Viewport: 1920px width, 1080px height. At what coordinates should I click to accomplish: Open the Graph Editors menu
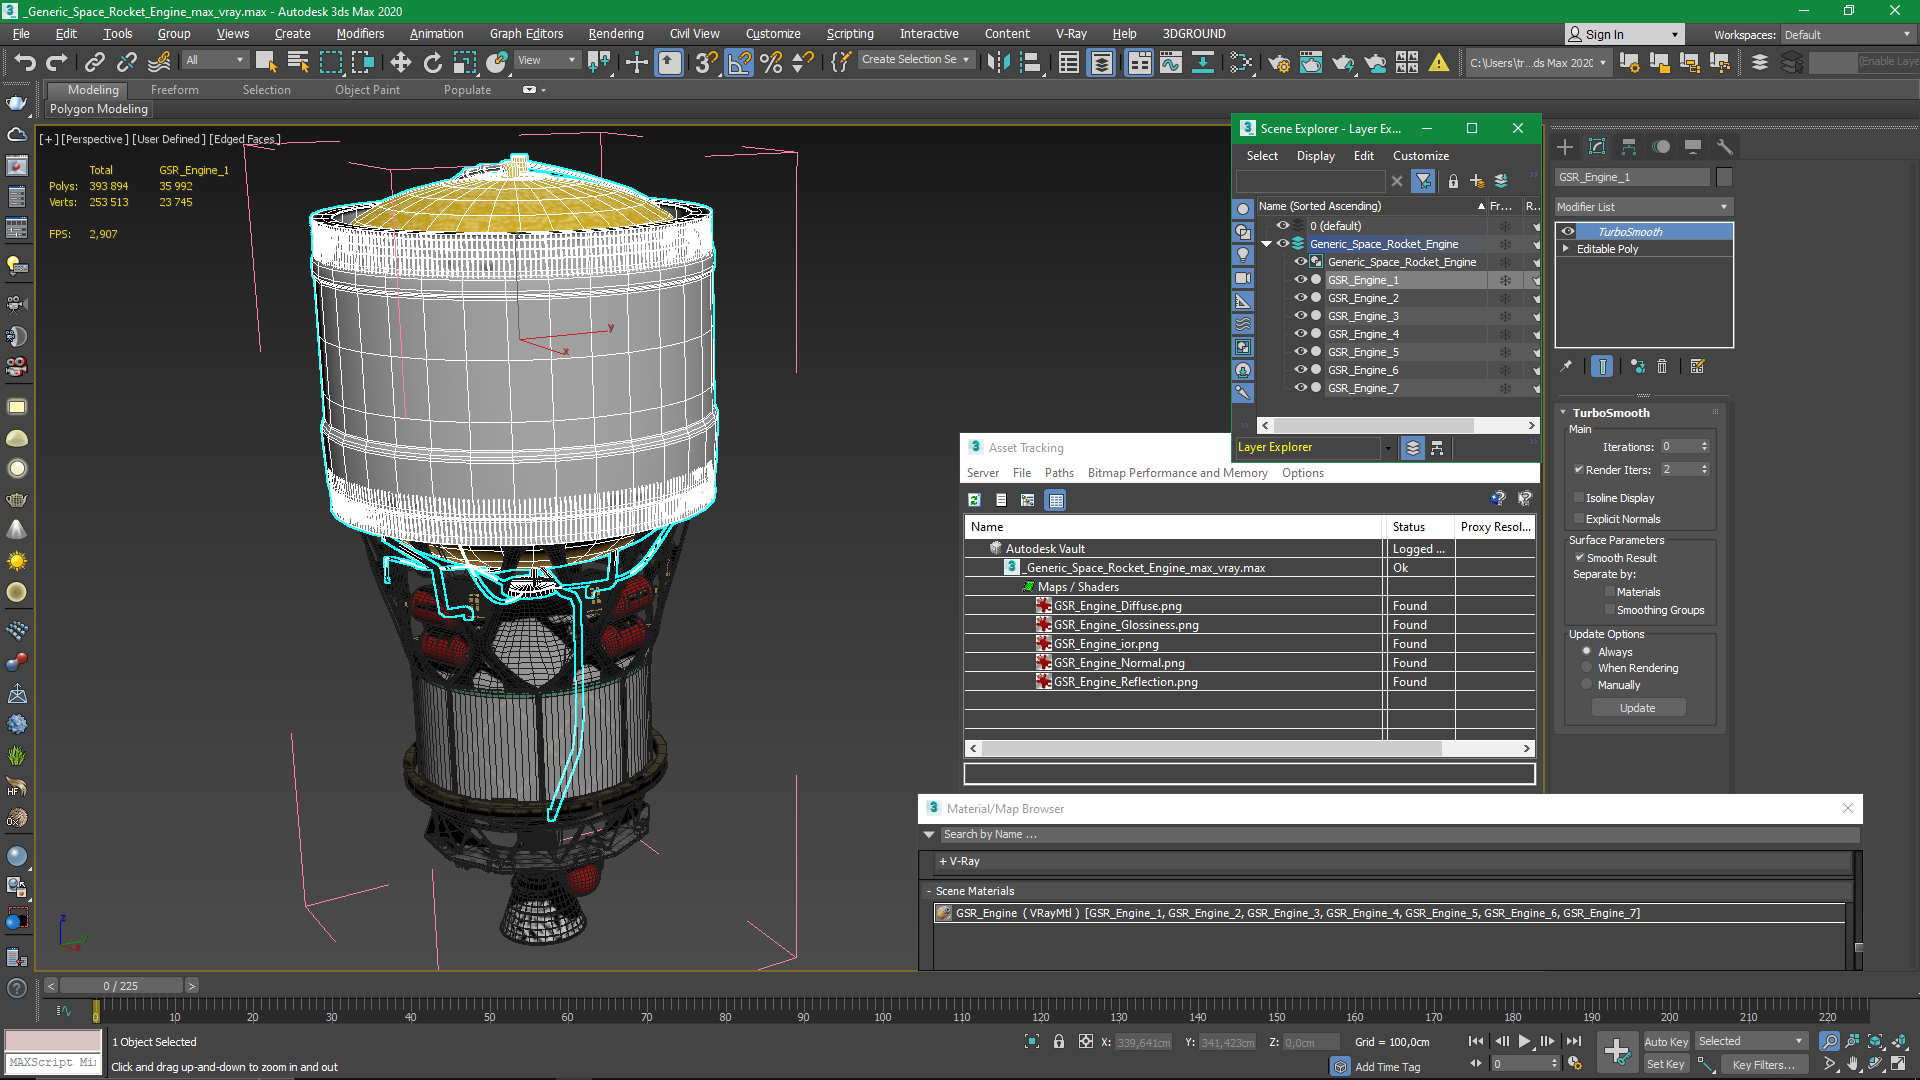pos(526,34)
